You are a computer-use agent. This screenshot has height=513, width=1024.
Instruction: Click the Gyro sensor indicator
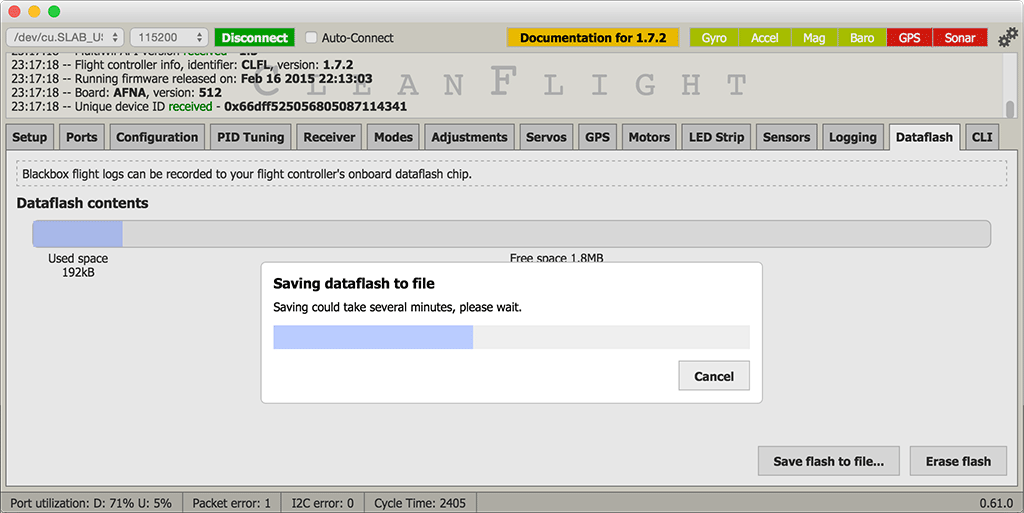pos(714,38)
